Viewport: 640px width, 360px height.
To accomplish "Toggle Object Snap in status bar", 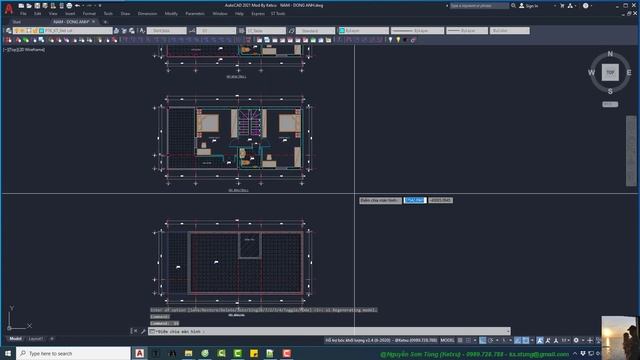I will 526,340.
